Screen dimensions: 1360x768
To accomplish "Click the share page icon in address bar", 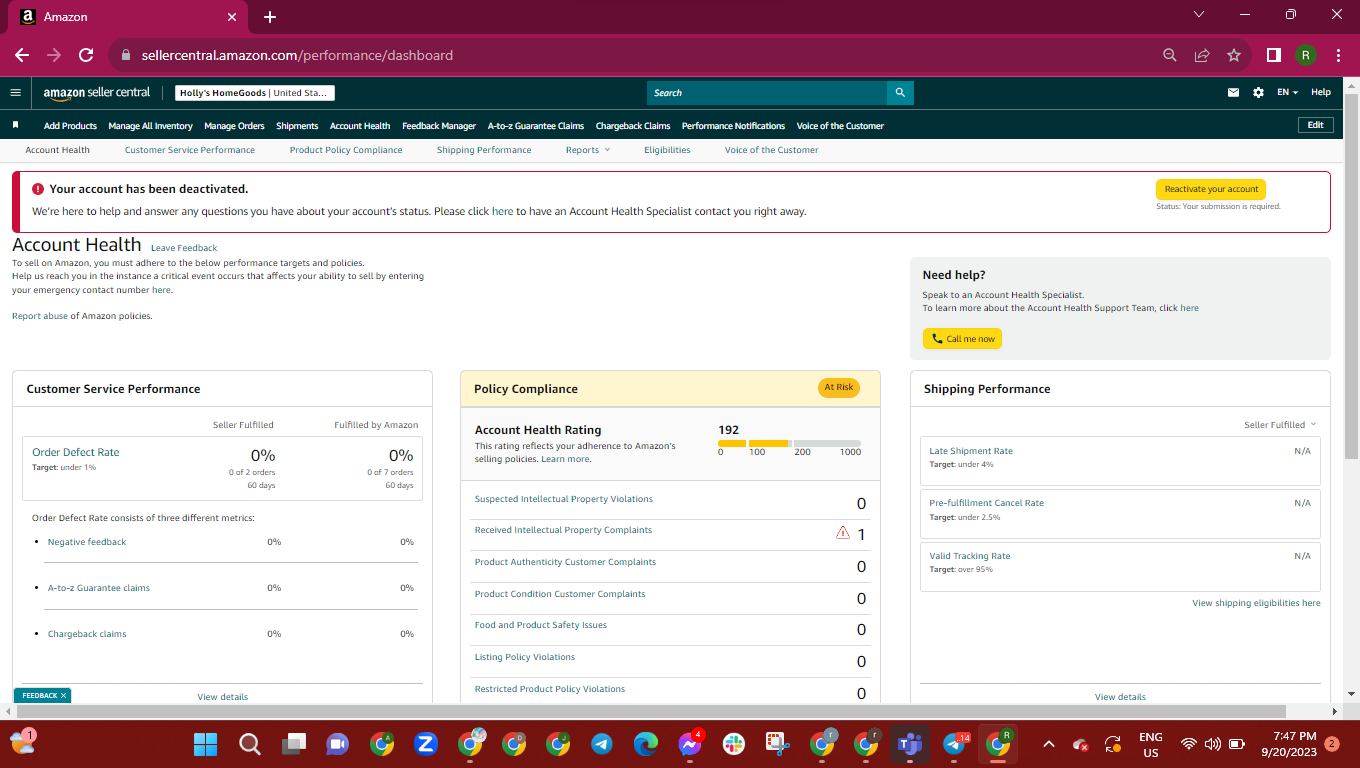I will click(x=1202, y=55).
